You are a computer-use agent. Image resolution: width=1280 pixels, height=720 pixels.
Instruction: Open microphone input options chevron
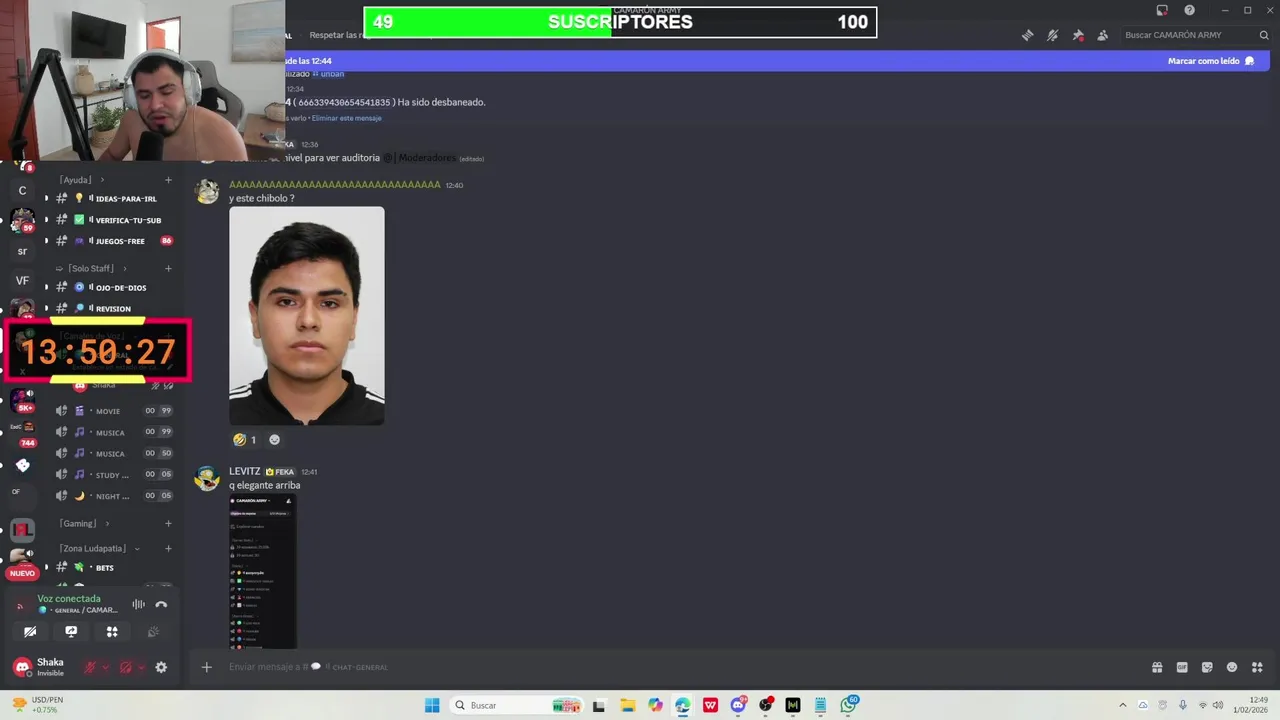click(x=105, y=667)
